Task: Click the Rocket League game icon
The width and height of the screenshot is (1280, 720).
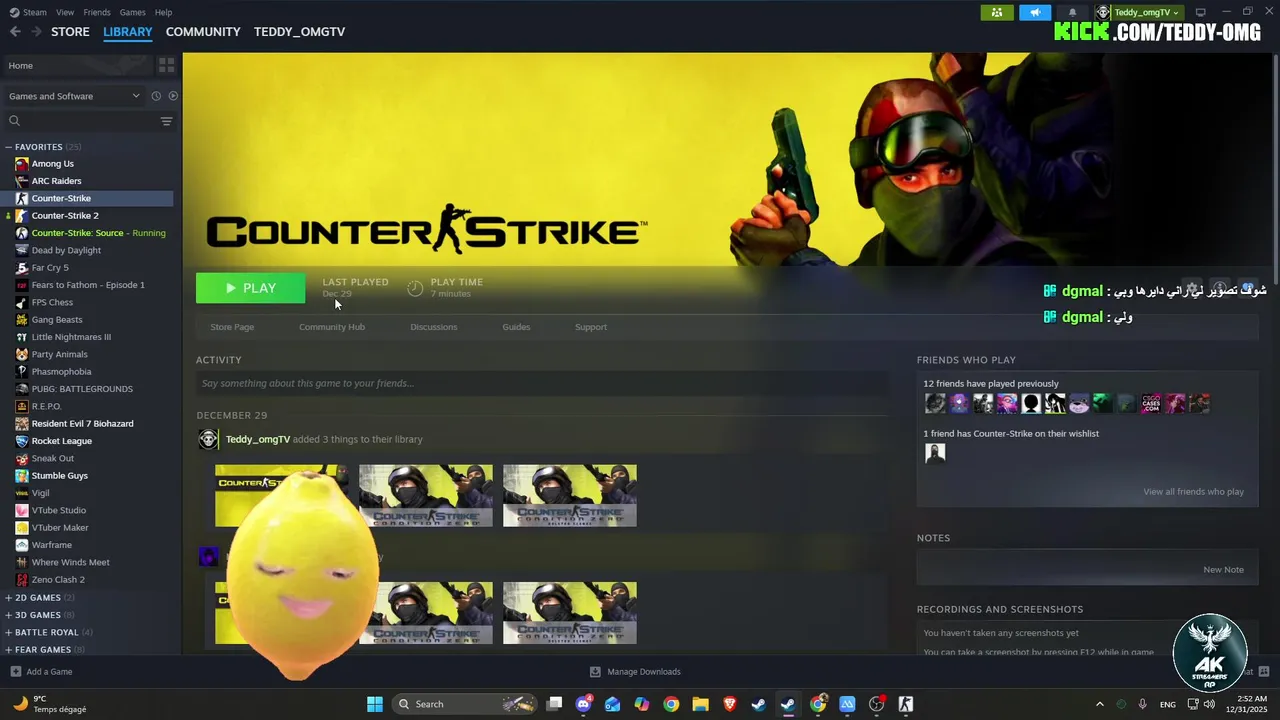Action: pyautogui.click(x=22, y=441)
